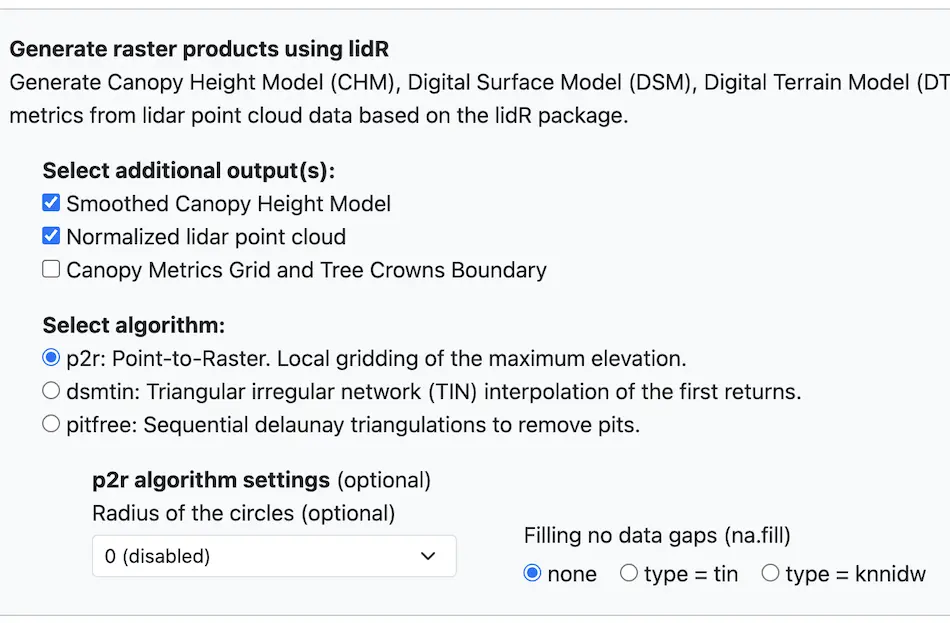
Task: Disable the Normalized lidar point cloud checkbox
Action: click(51, 237)
